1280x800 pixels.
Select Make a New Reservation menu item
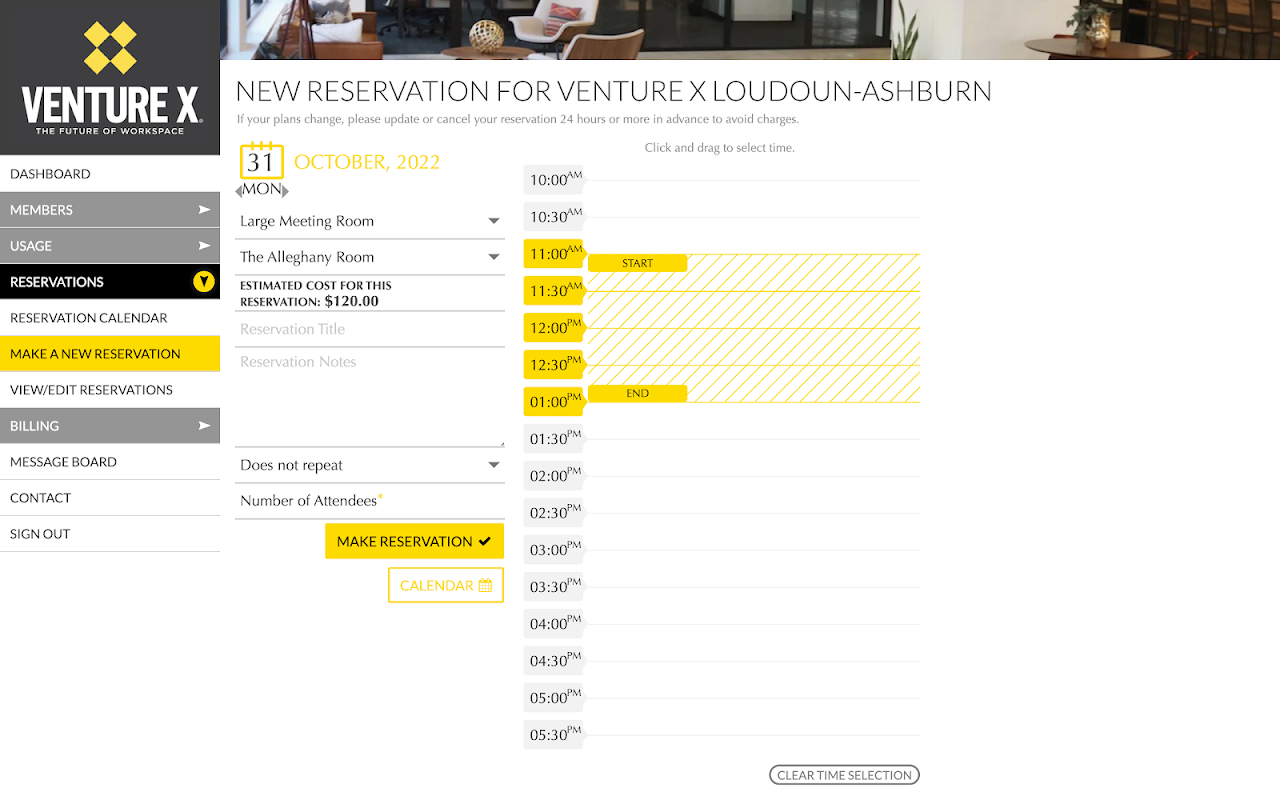110,354
